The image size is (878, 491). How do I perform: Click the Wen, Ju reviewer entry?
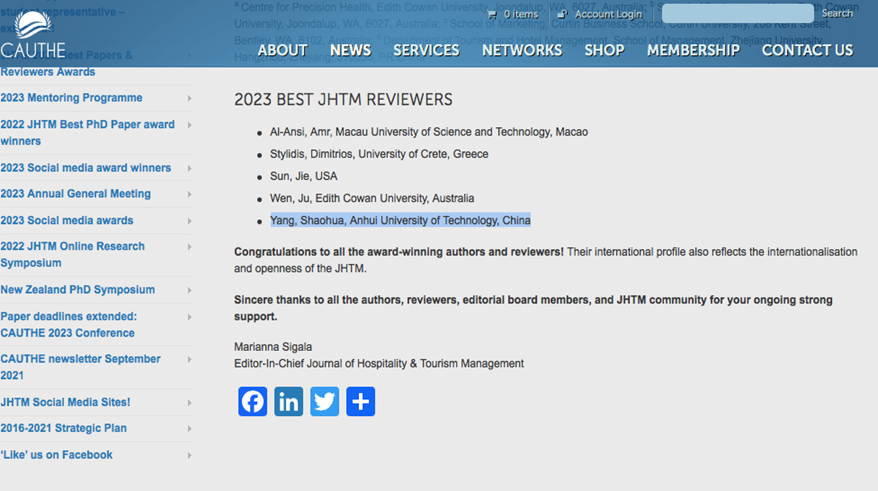click(372, 198)
